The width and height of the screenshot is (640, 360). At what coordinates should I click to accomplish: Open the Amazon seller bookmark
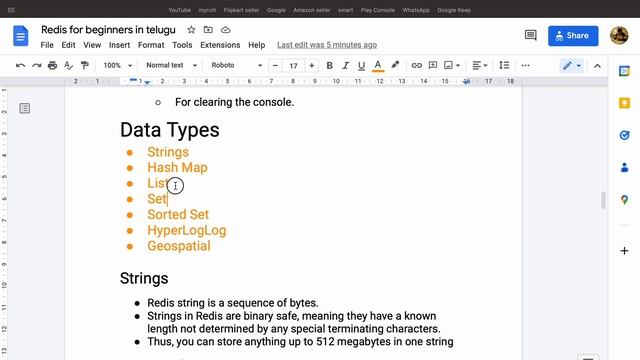pyautogui.click(x=311, y=10)
